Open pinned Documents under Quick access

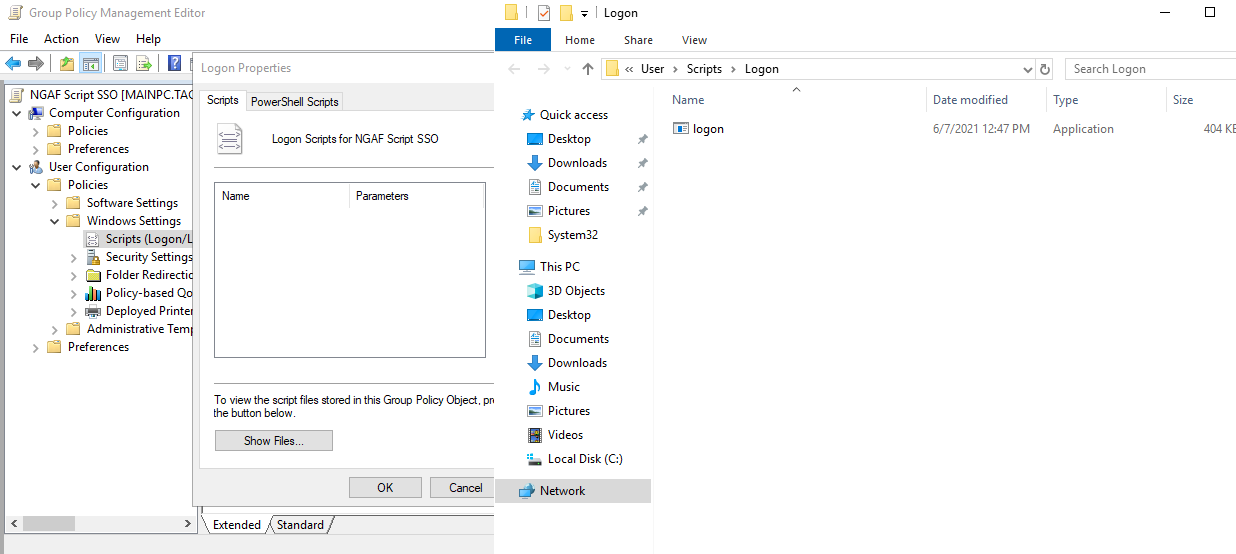578,187
